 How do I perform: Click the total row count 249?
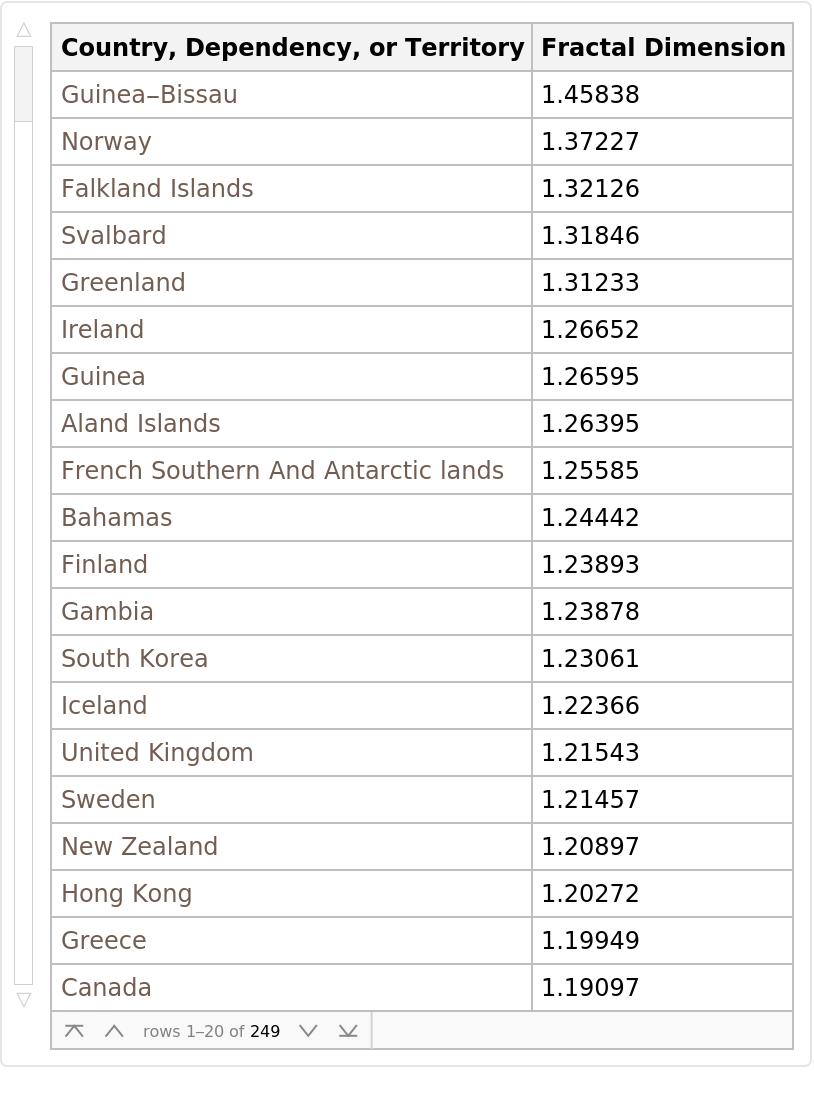coord(265,1031)
